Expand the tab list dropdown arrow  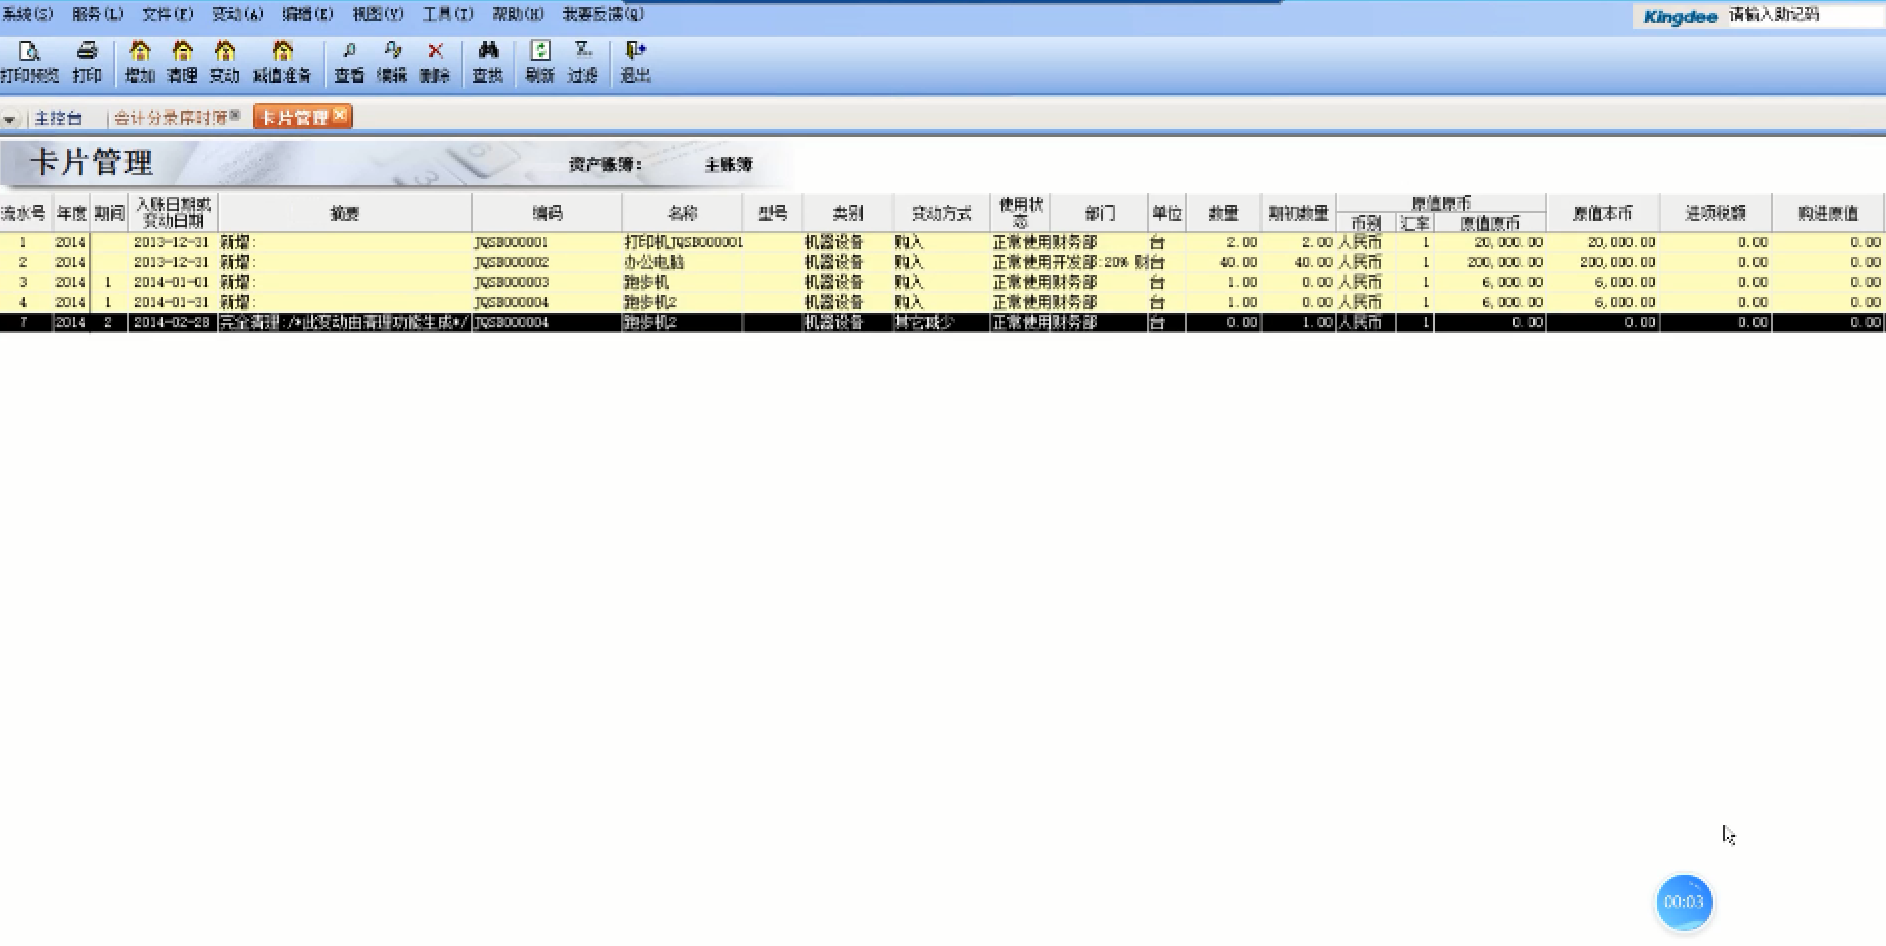10,119
